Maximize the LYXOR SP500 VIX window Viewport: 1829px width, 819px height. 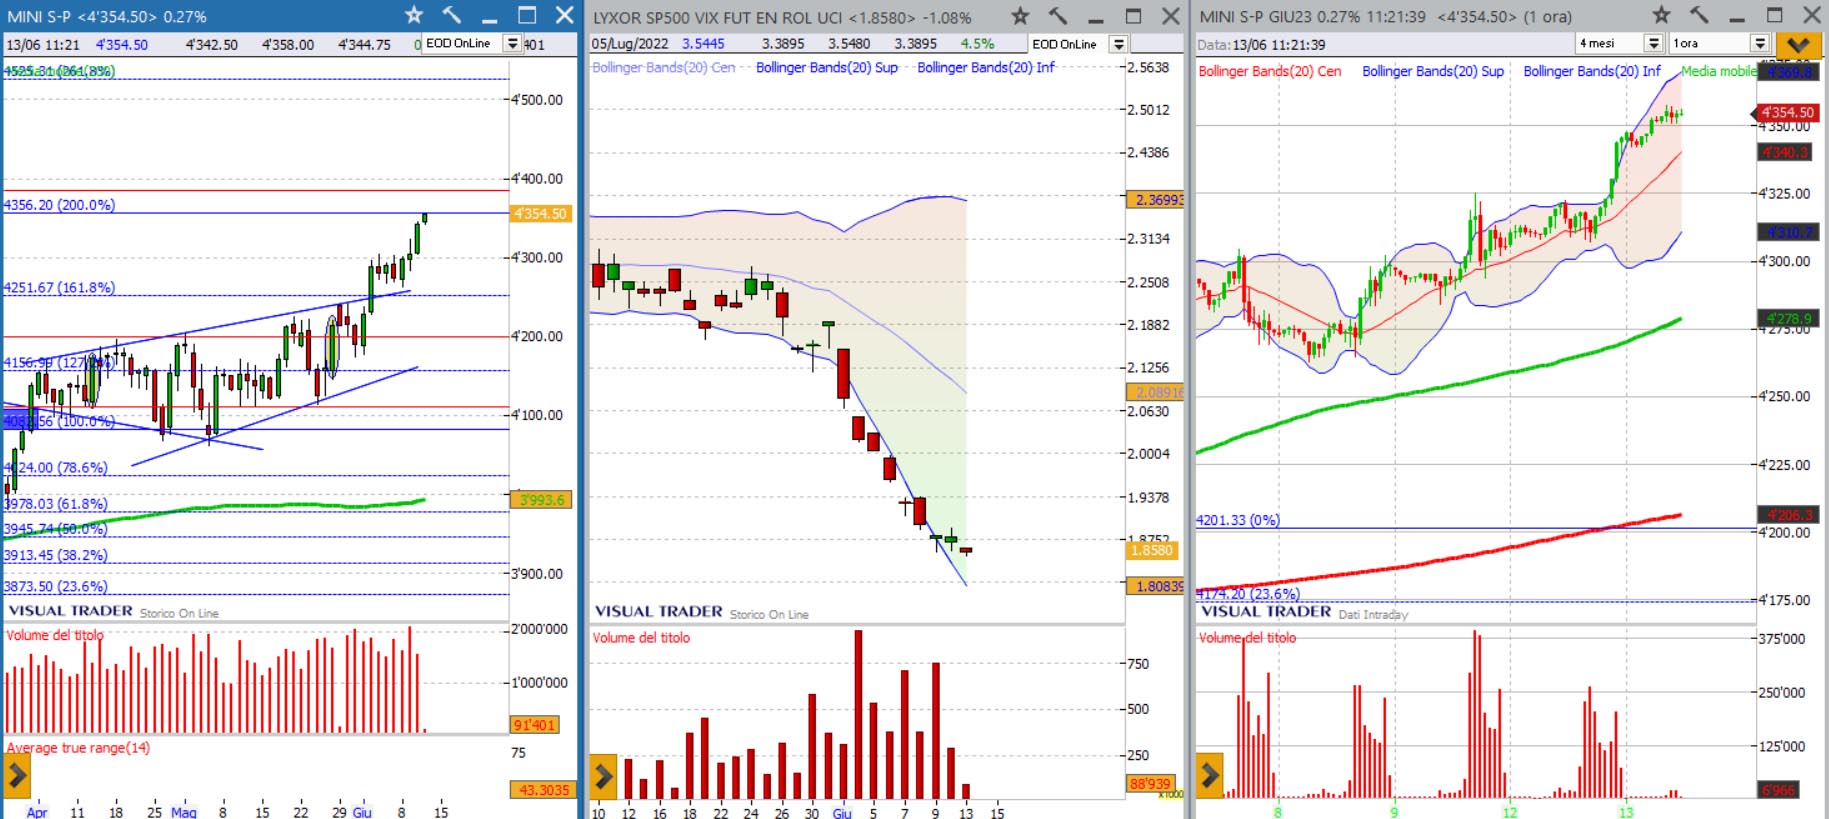(x=1133, y=16)
